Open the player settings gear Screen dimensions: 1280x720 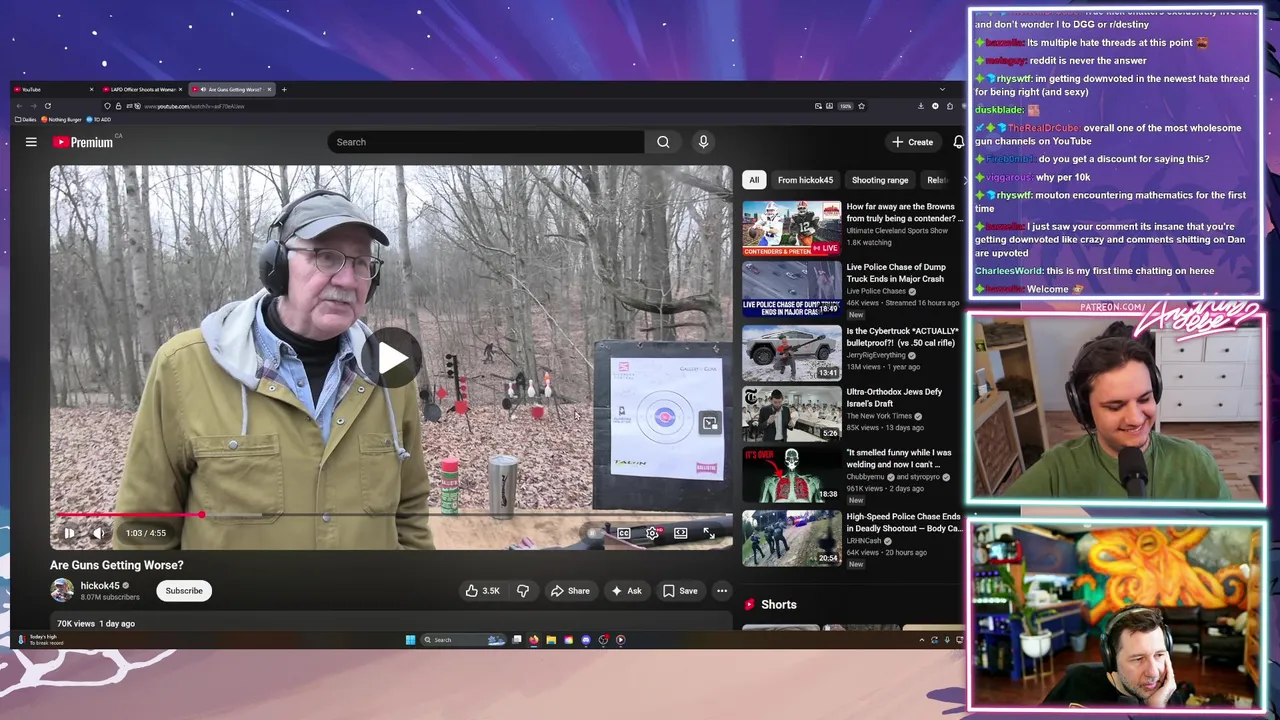652,533
